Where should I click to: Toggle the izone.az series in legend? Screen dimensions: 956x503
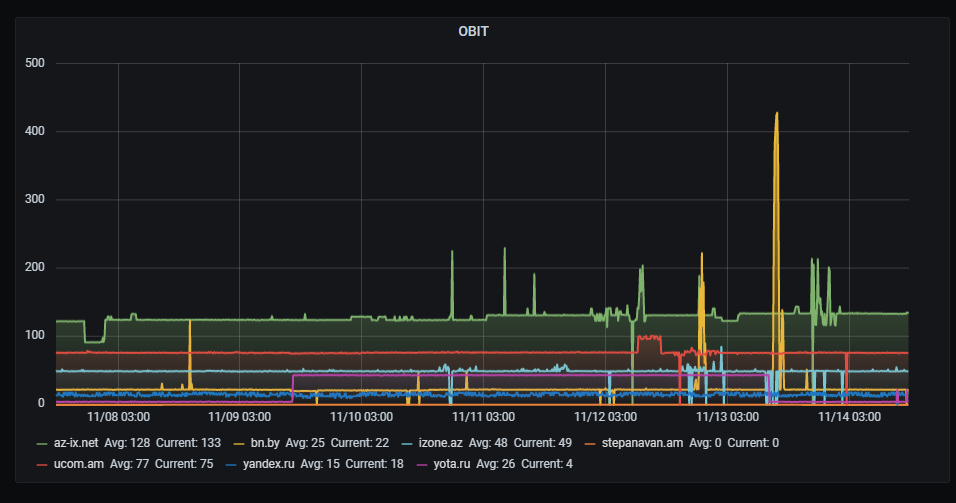pos(440,443)
